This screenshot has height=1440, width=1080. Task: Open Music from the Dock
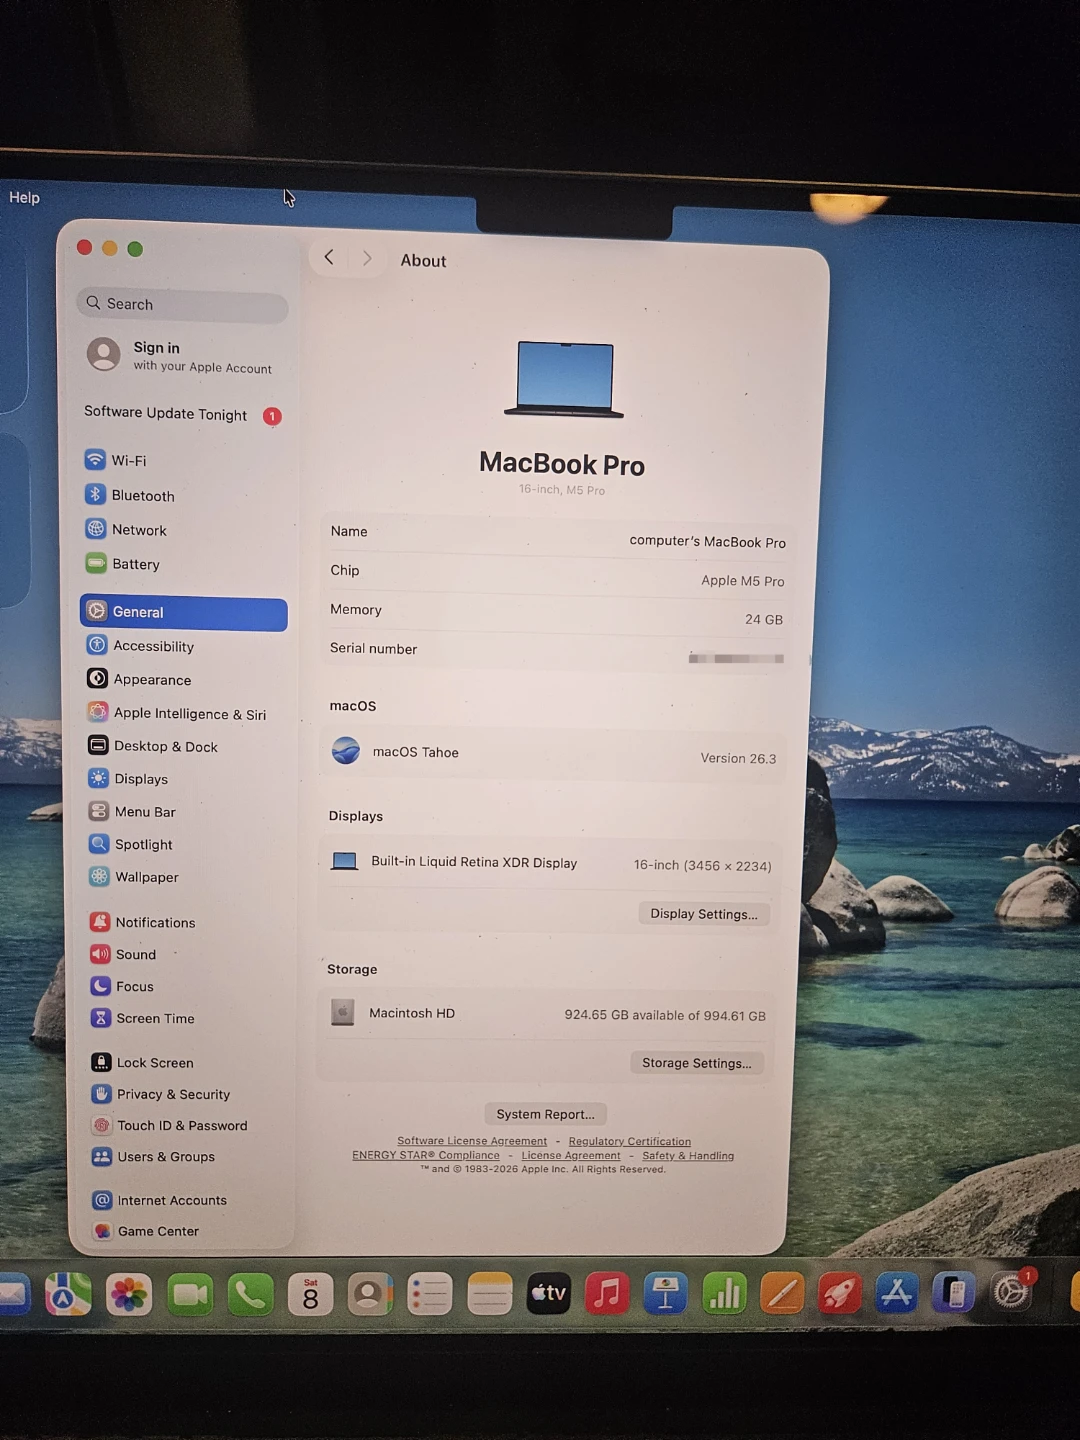tap(607, 1292)
